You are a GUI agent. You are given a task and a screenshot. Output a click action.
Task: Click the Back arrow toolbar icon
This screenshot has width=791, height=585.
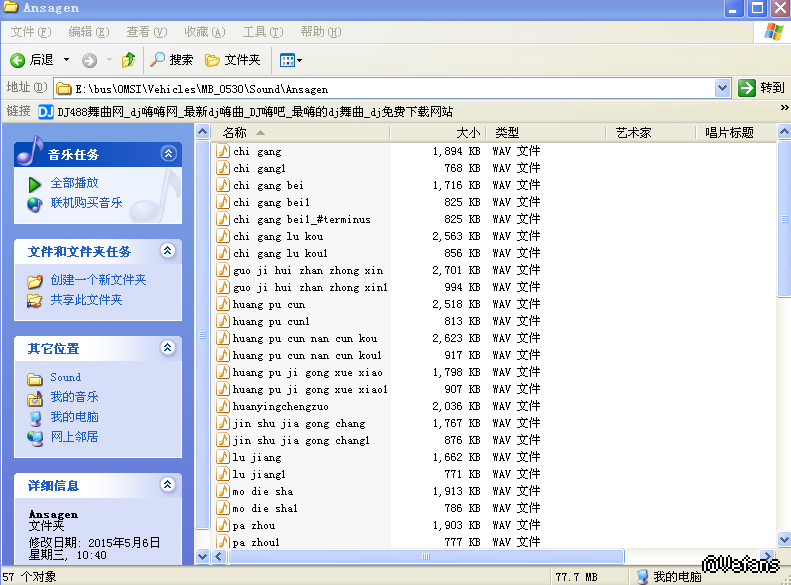tap(18, 60)
